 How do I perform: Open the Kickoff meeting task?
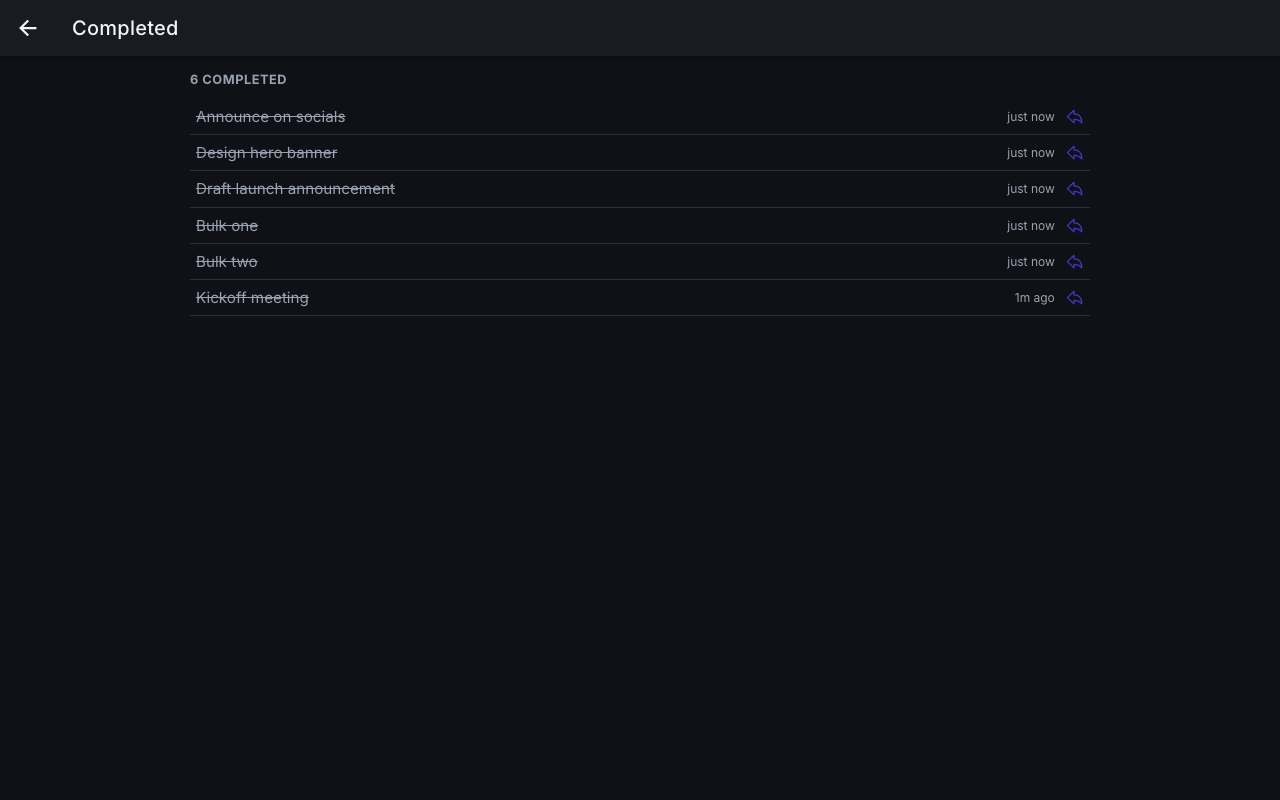click(x=252, y=298)
